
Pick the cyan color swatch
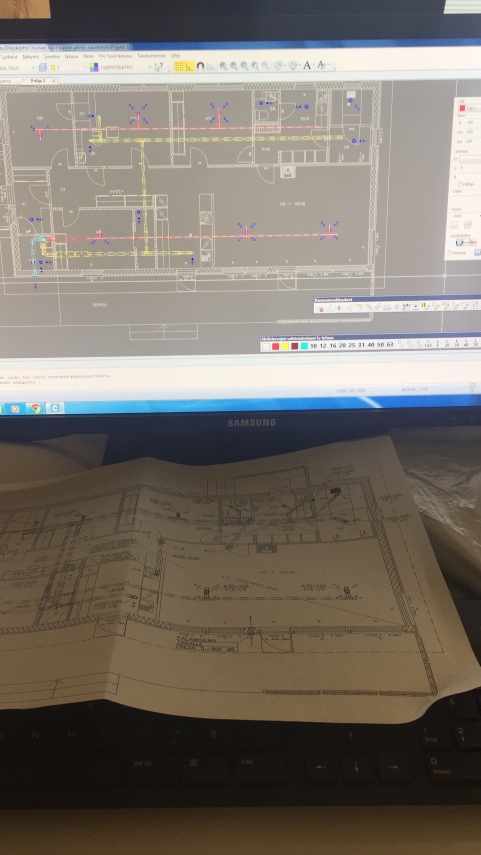[x=304, y=346]
